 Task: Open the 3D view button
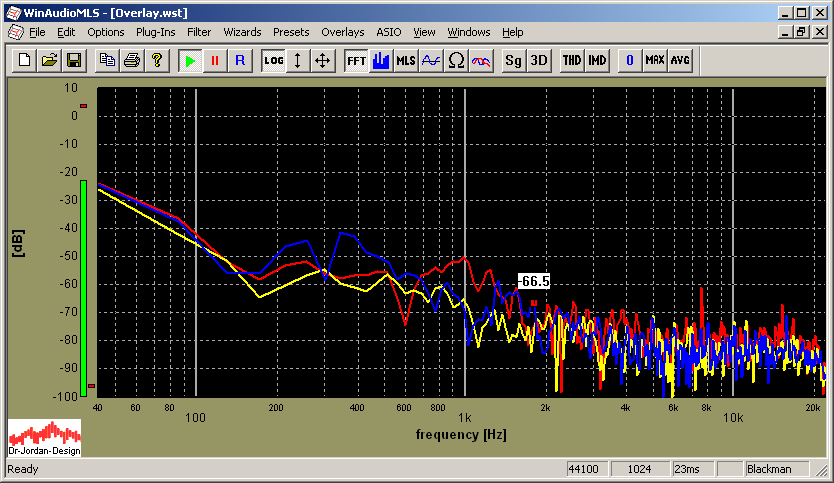tap(539, 60)
